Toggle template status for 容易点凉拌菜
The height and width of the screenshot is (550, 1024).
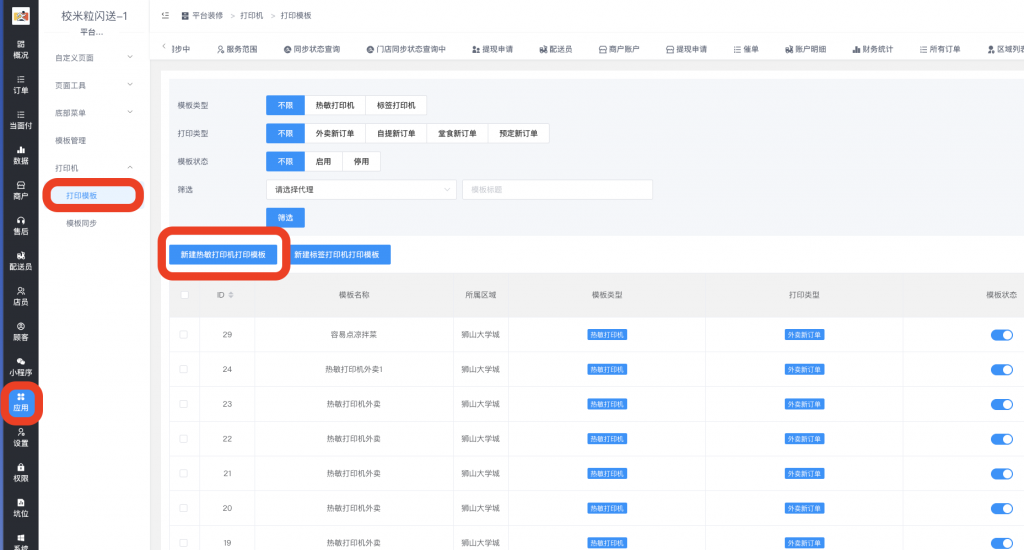point(1001,335)
